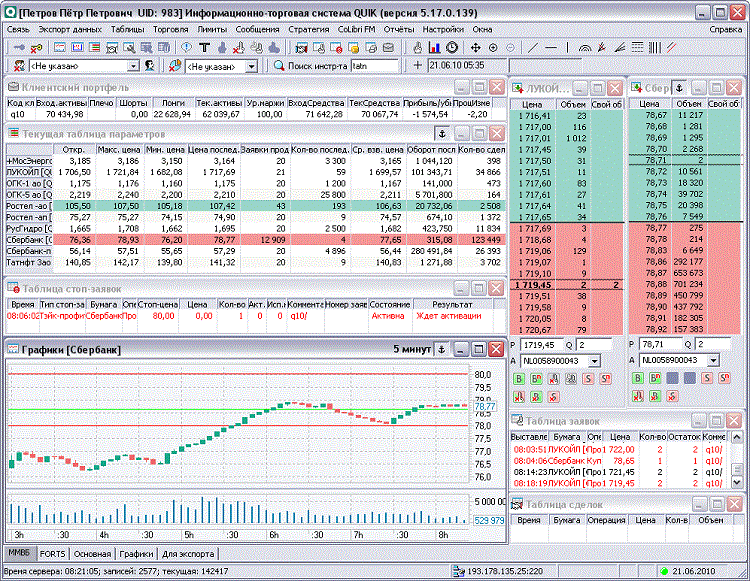
Task: Select the horizontal line drawing tool
Action: click(551, 47)
